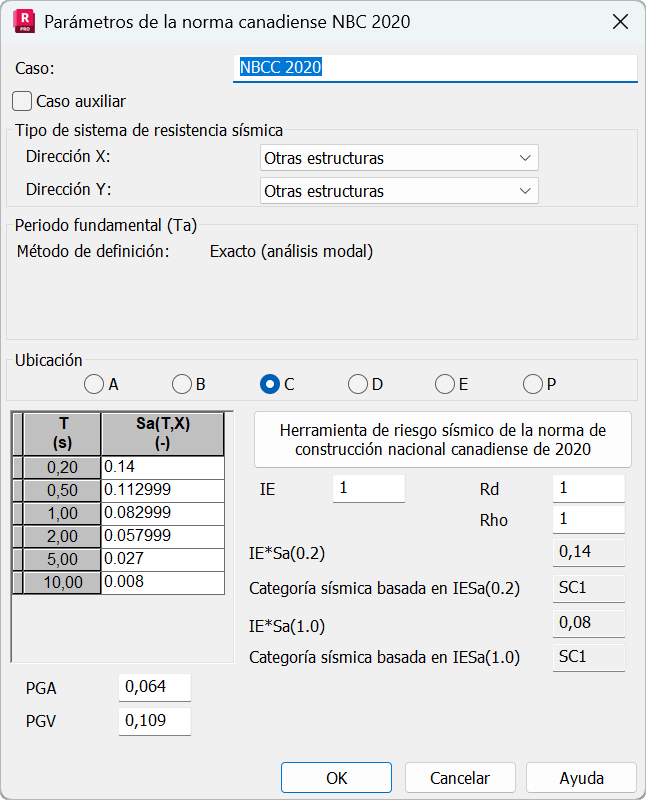Click the T row header 0,50
646x800 pixels.
coord(62,490)
